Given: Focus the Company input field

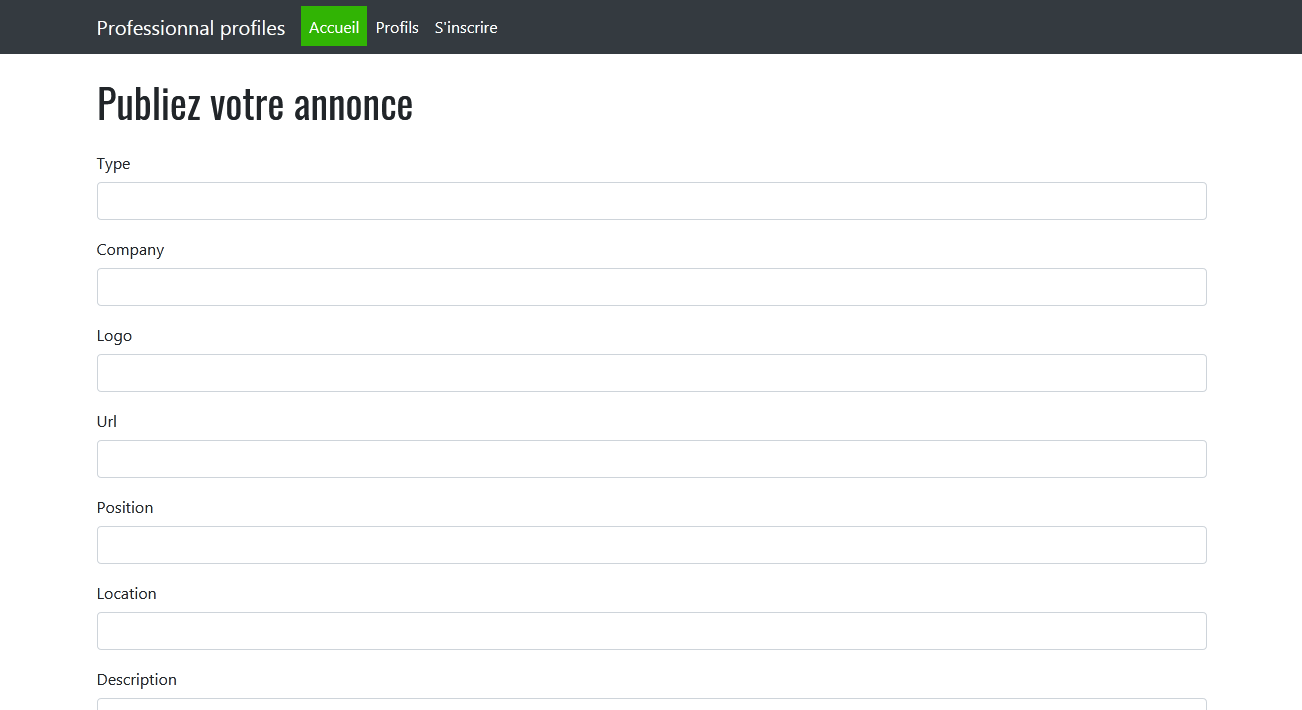Looking at the screenshot, I should 651,287.
